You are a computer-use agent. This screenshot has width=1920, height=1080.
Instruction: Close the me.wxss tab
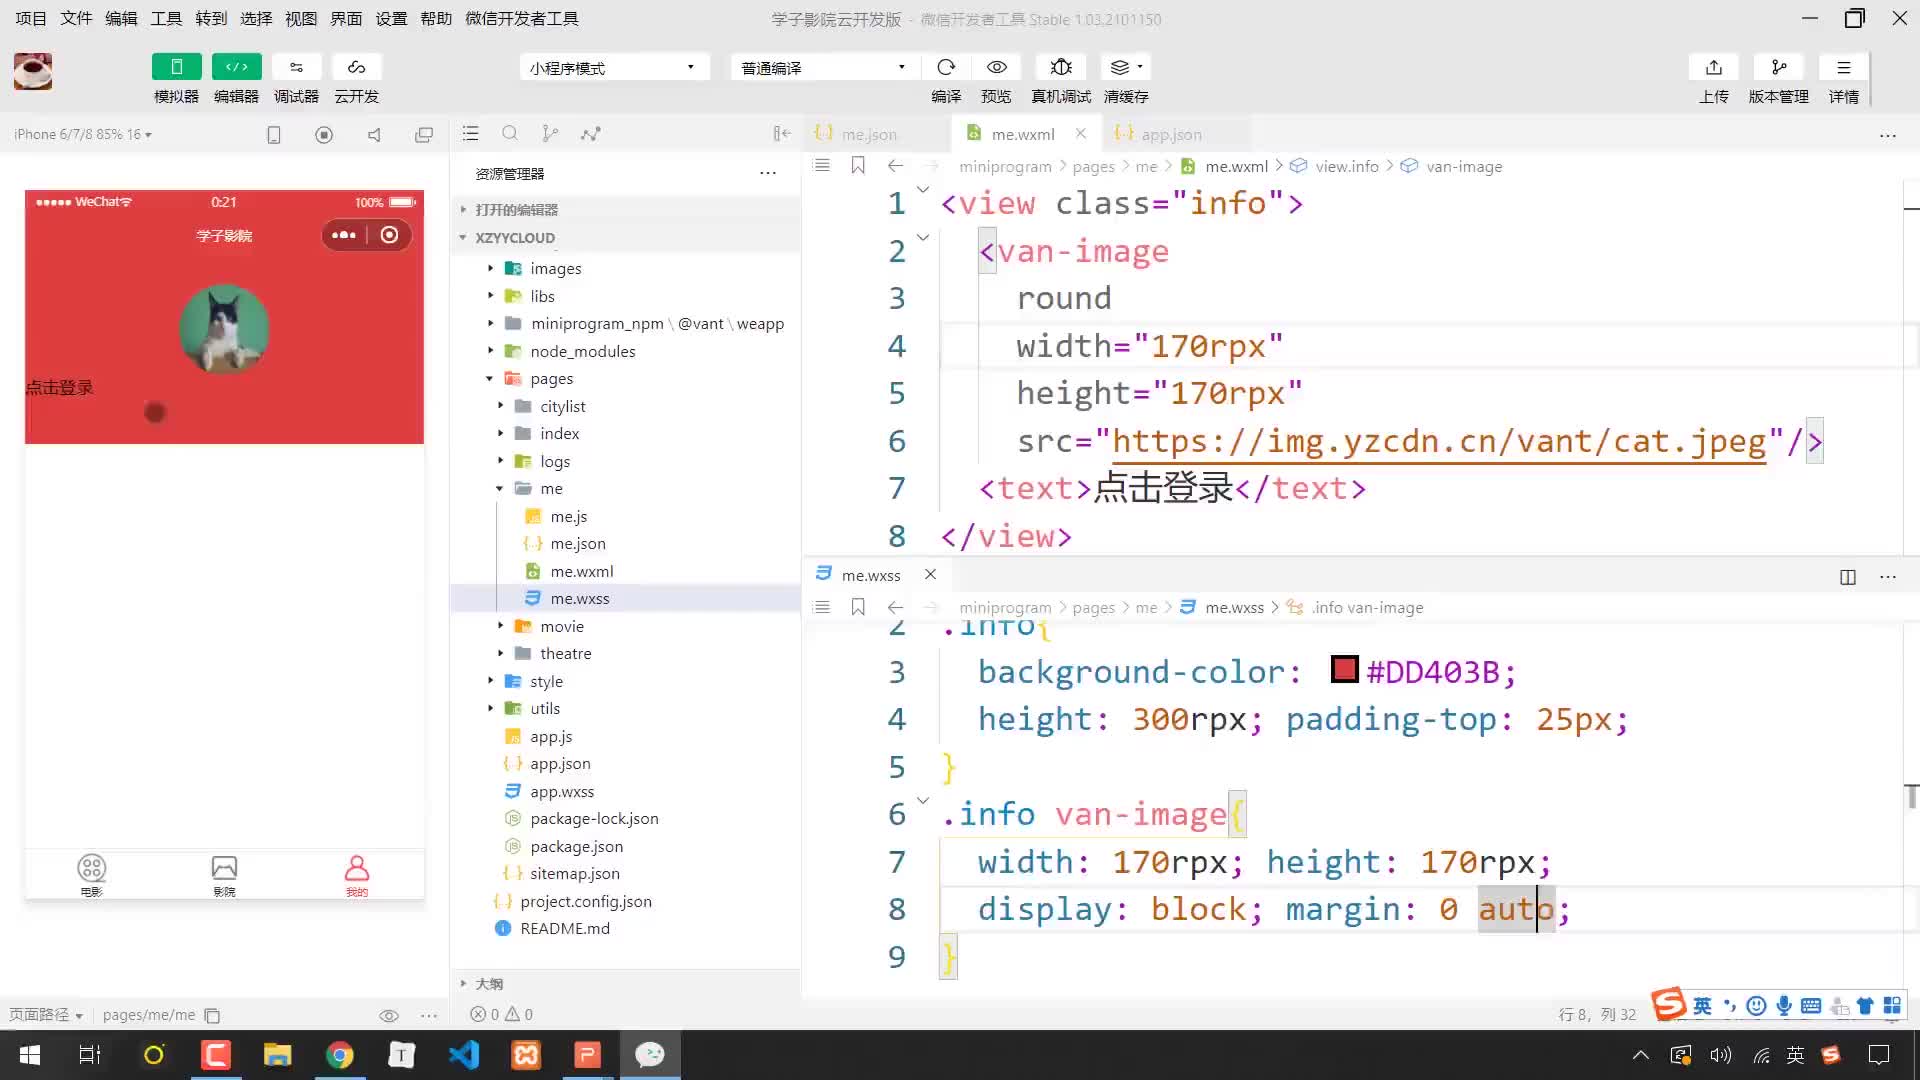tap(930, 574)
